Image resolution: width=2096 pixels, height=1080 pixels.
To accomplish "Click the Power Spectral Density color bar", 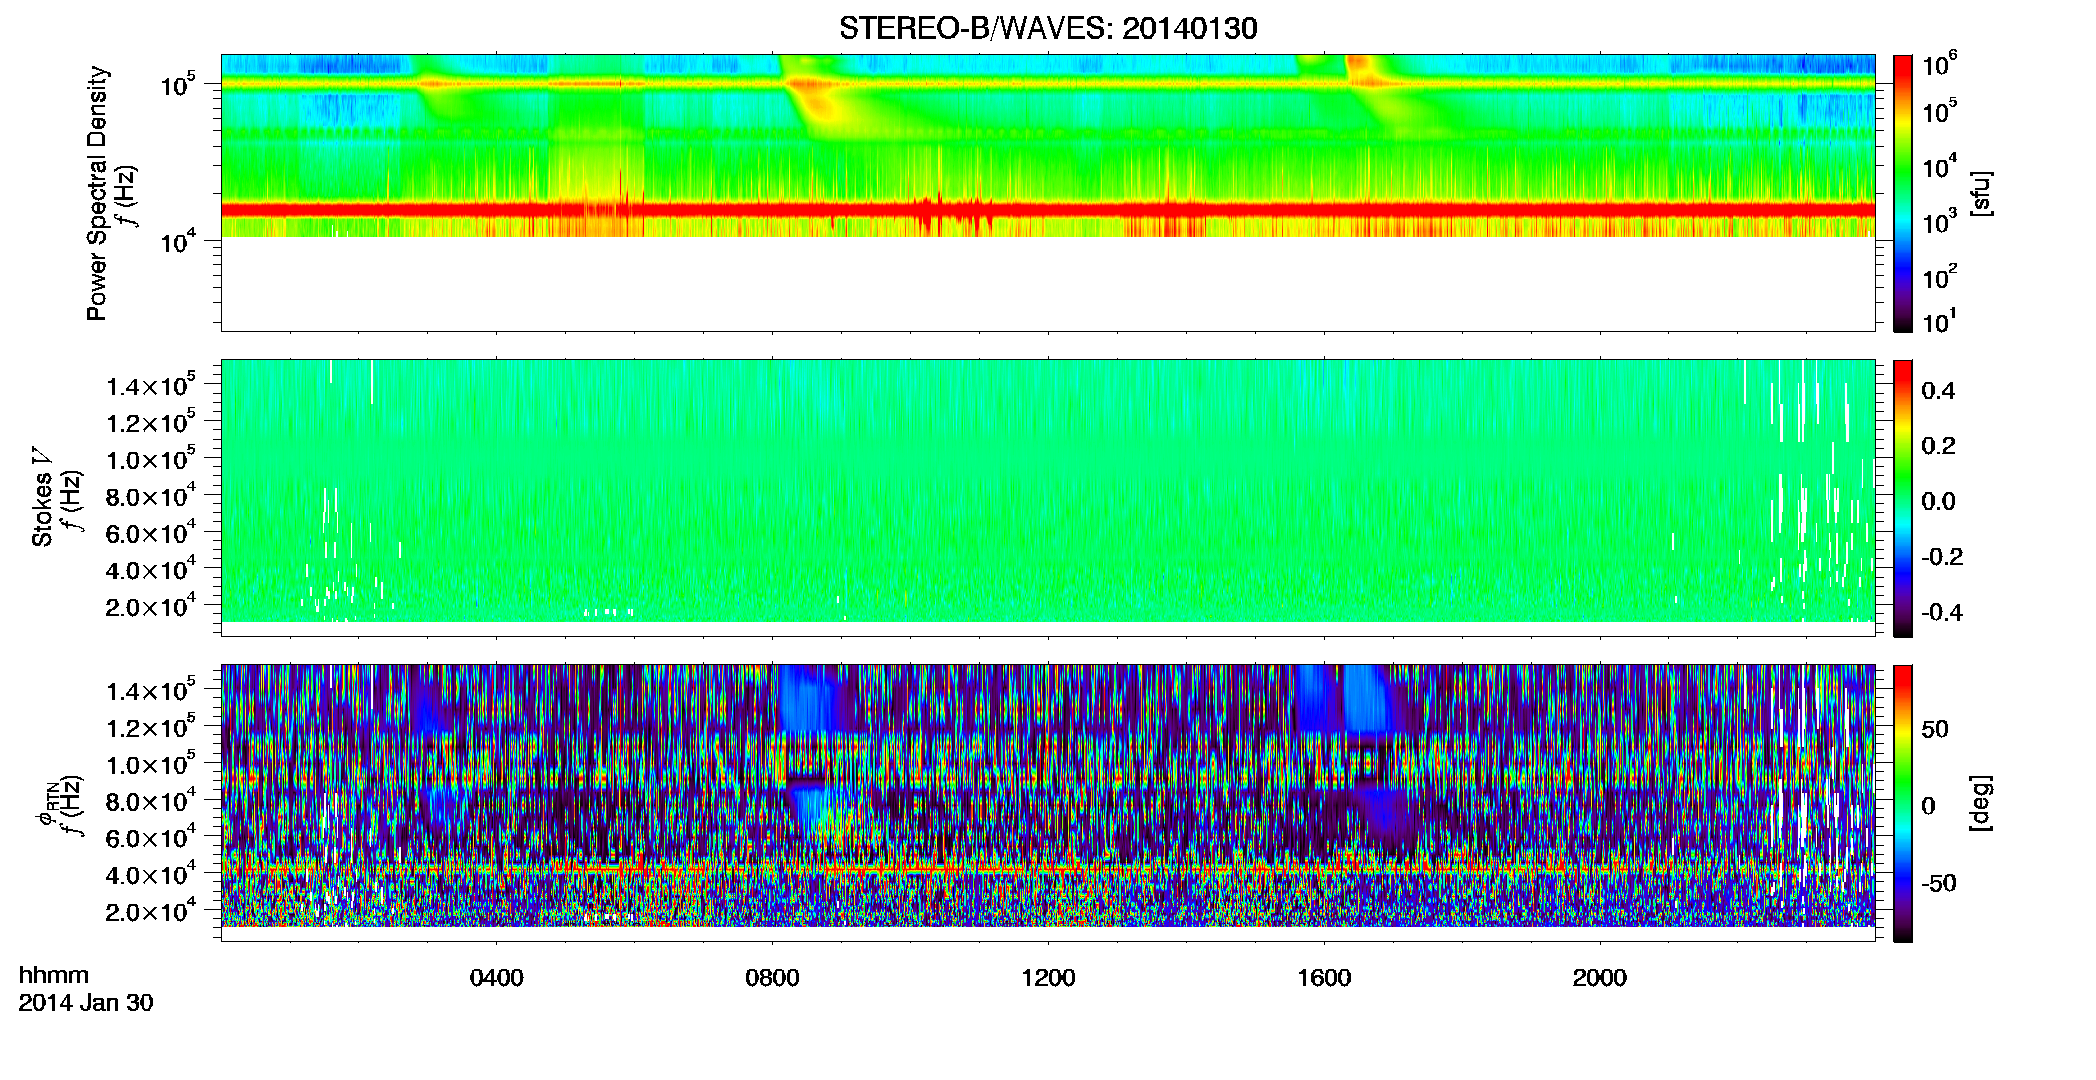I will click(x=1903, y=193).
